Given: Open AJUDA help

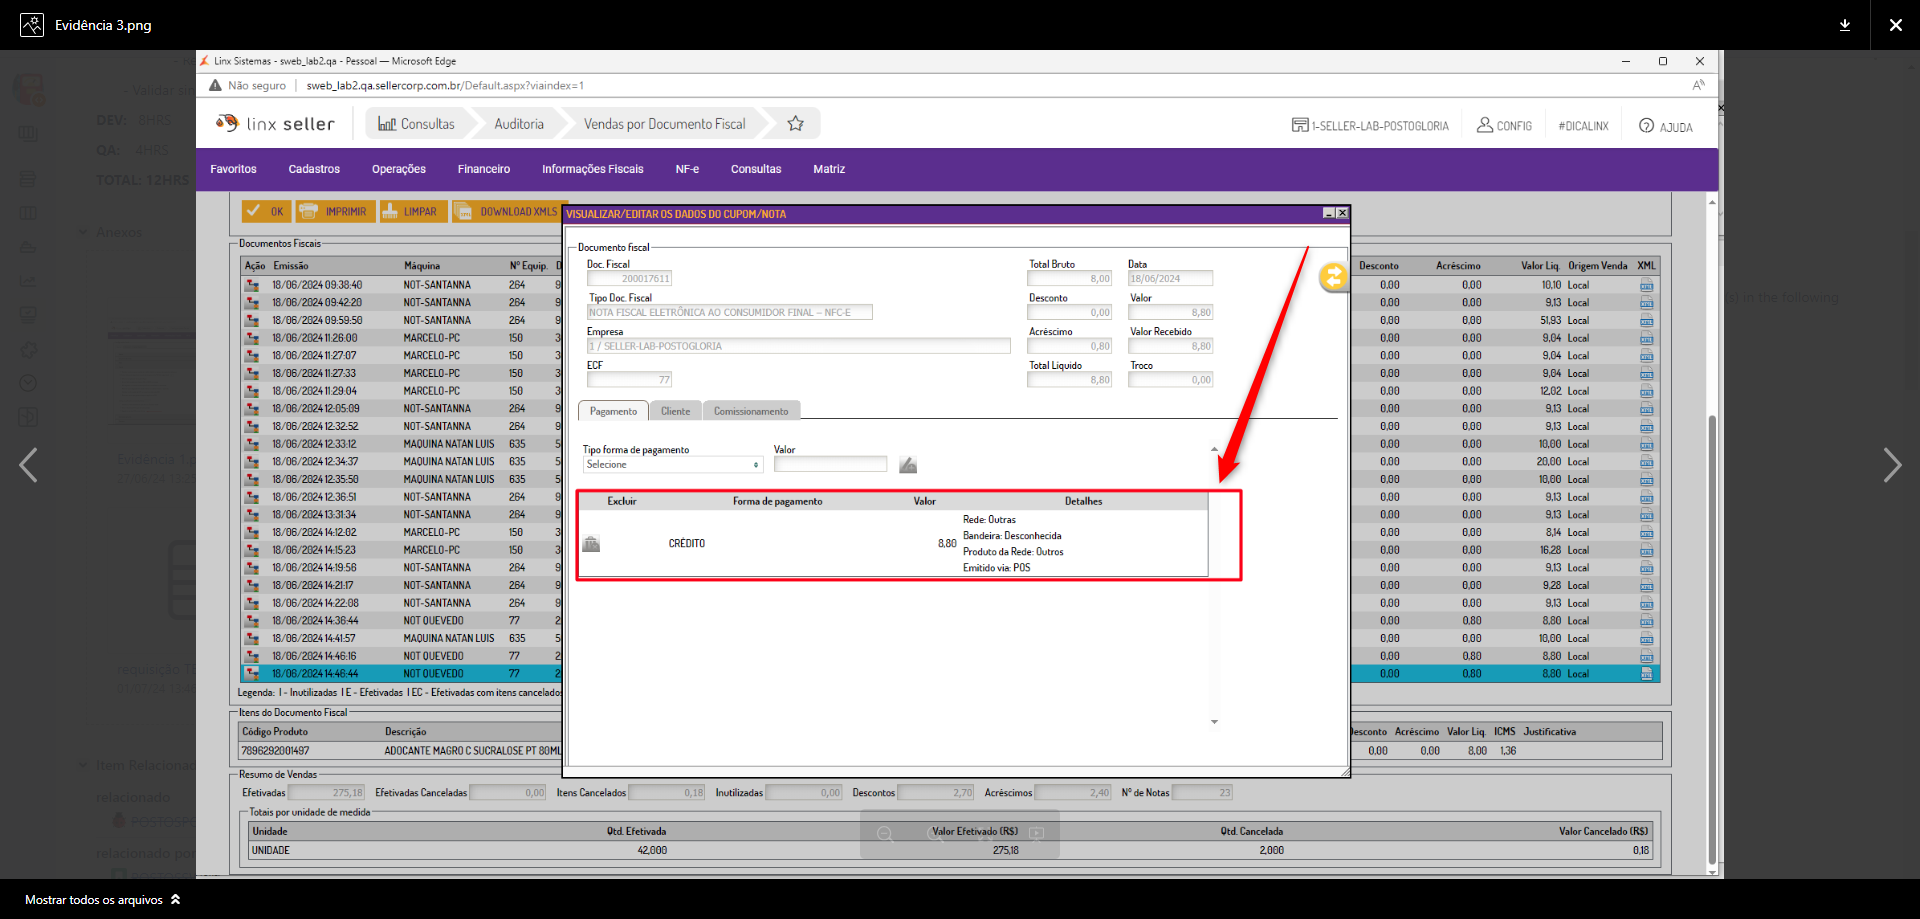Looking at the screenshot, I should click(1666, 126).
